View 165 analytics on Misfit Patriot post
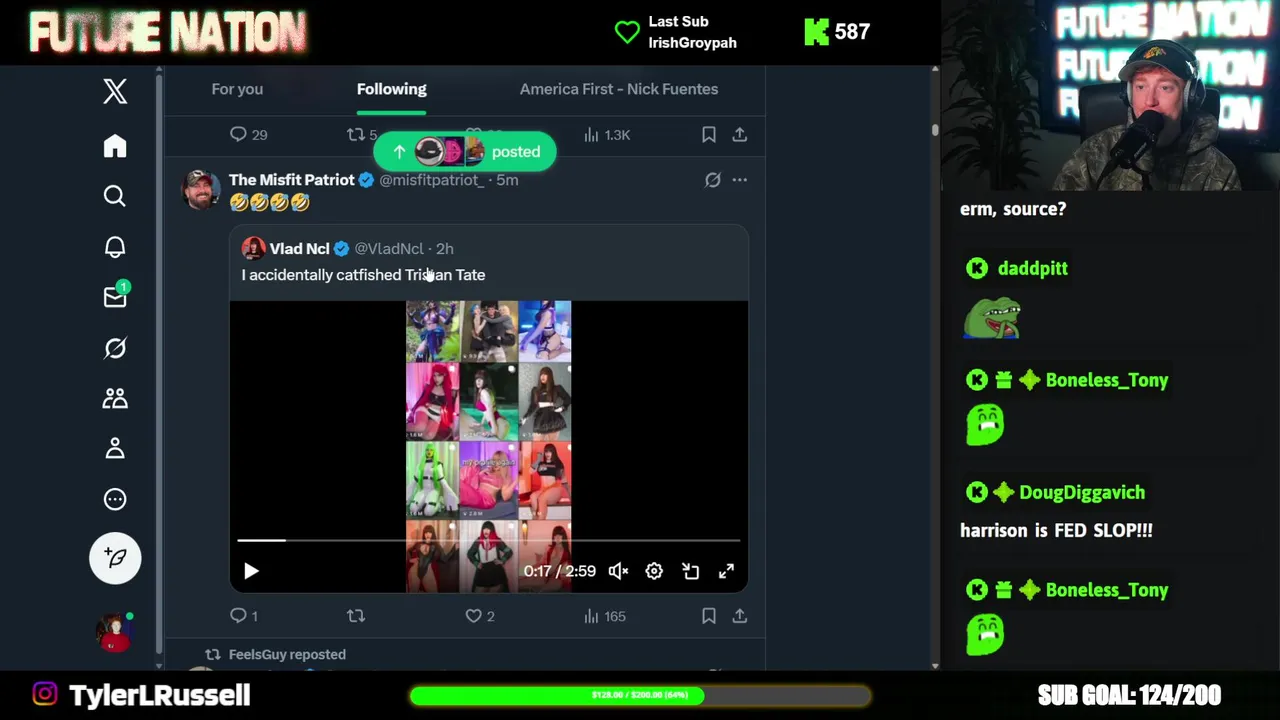The height and width of the screenshot is (720, 1280). (604, 616)
